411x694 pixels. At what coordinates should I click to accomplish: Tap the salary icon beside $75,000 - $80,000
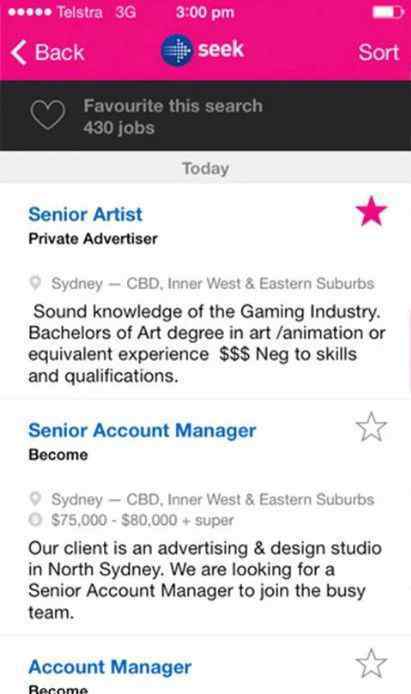point(35,520)
